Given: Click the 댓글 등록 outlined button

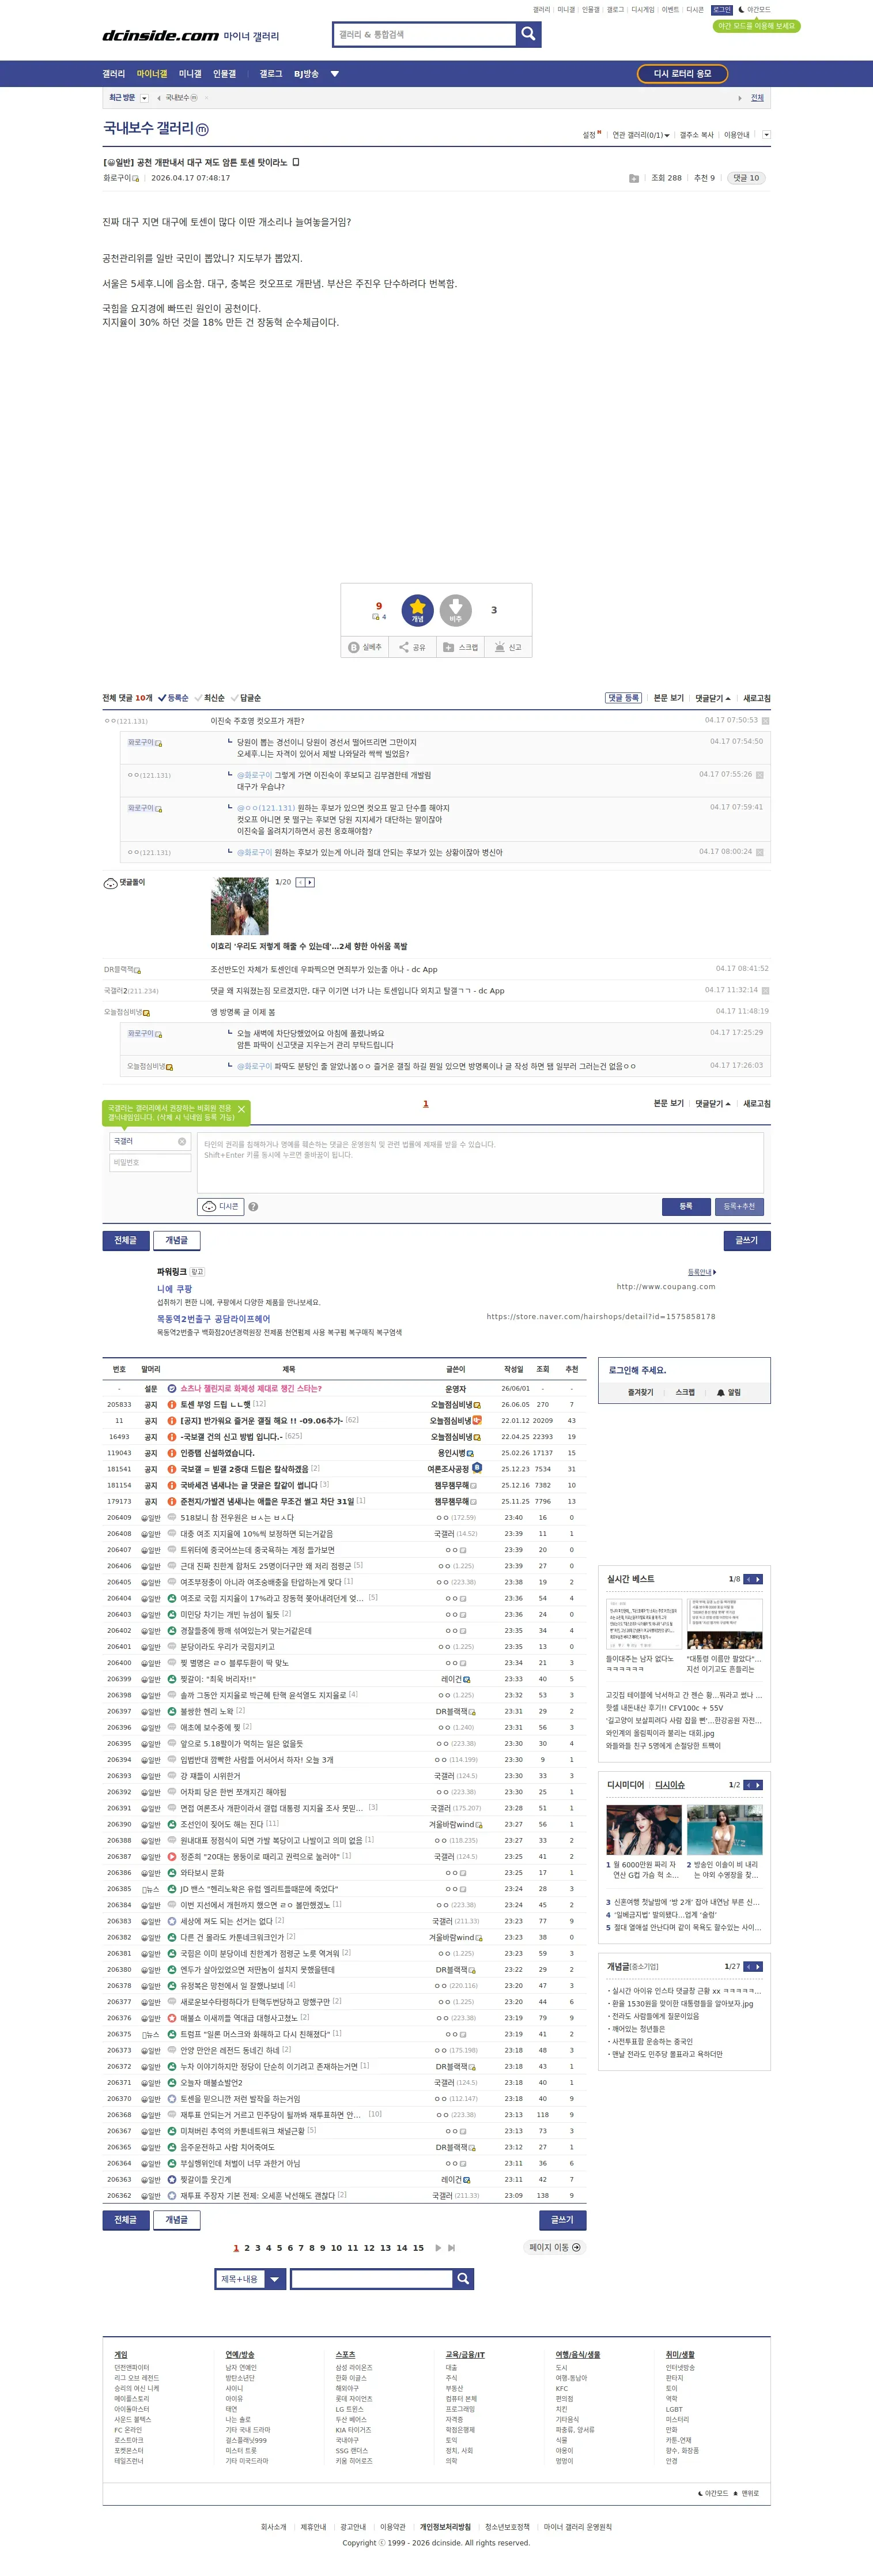Looking at the screenshot, I should (624, 698).
